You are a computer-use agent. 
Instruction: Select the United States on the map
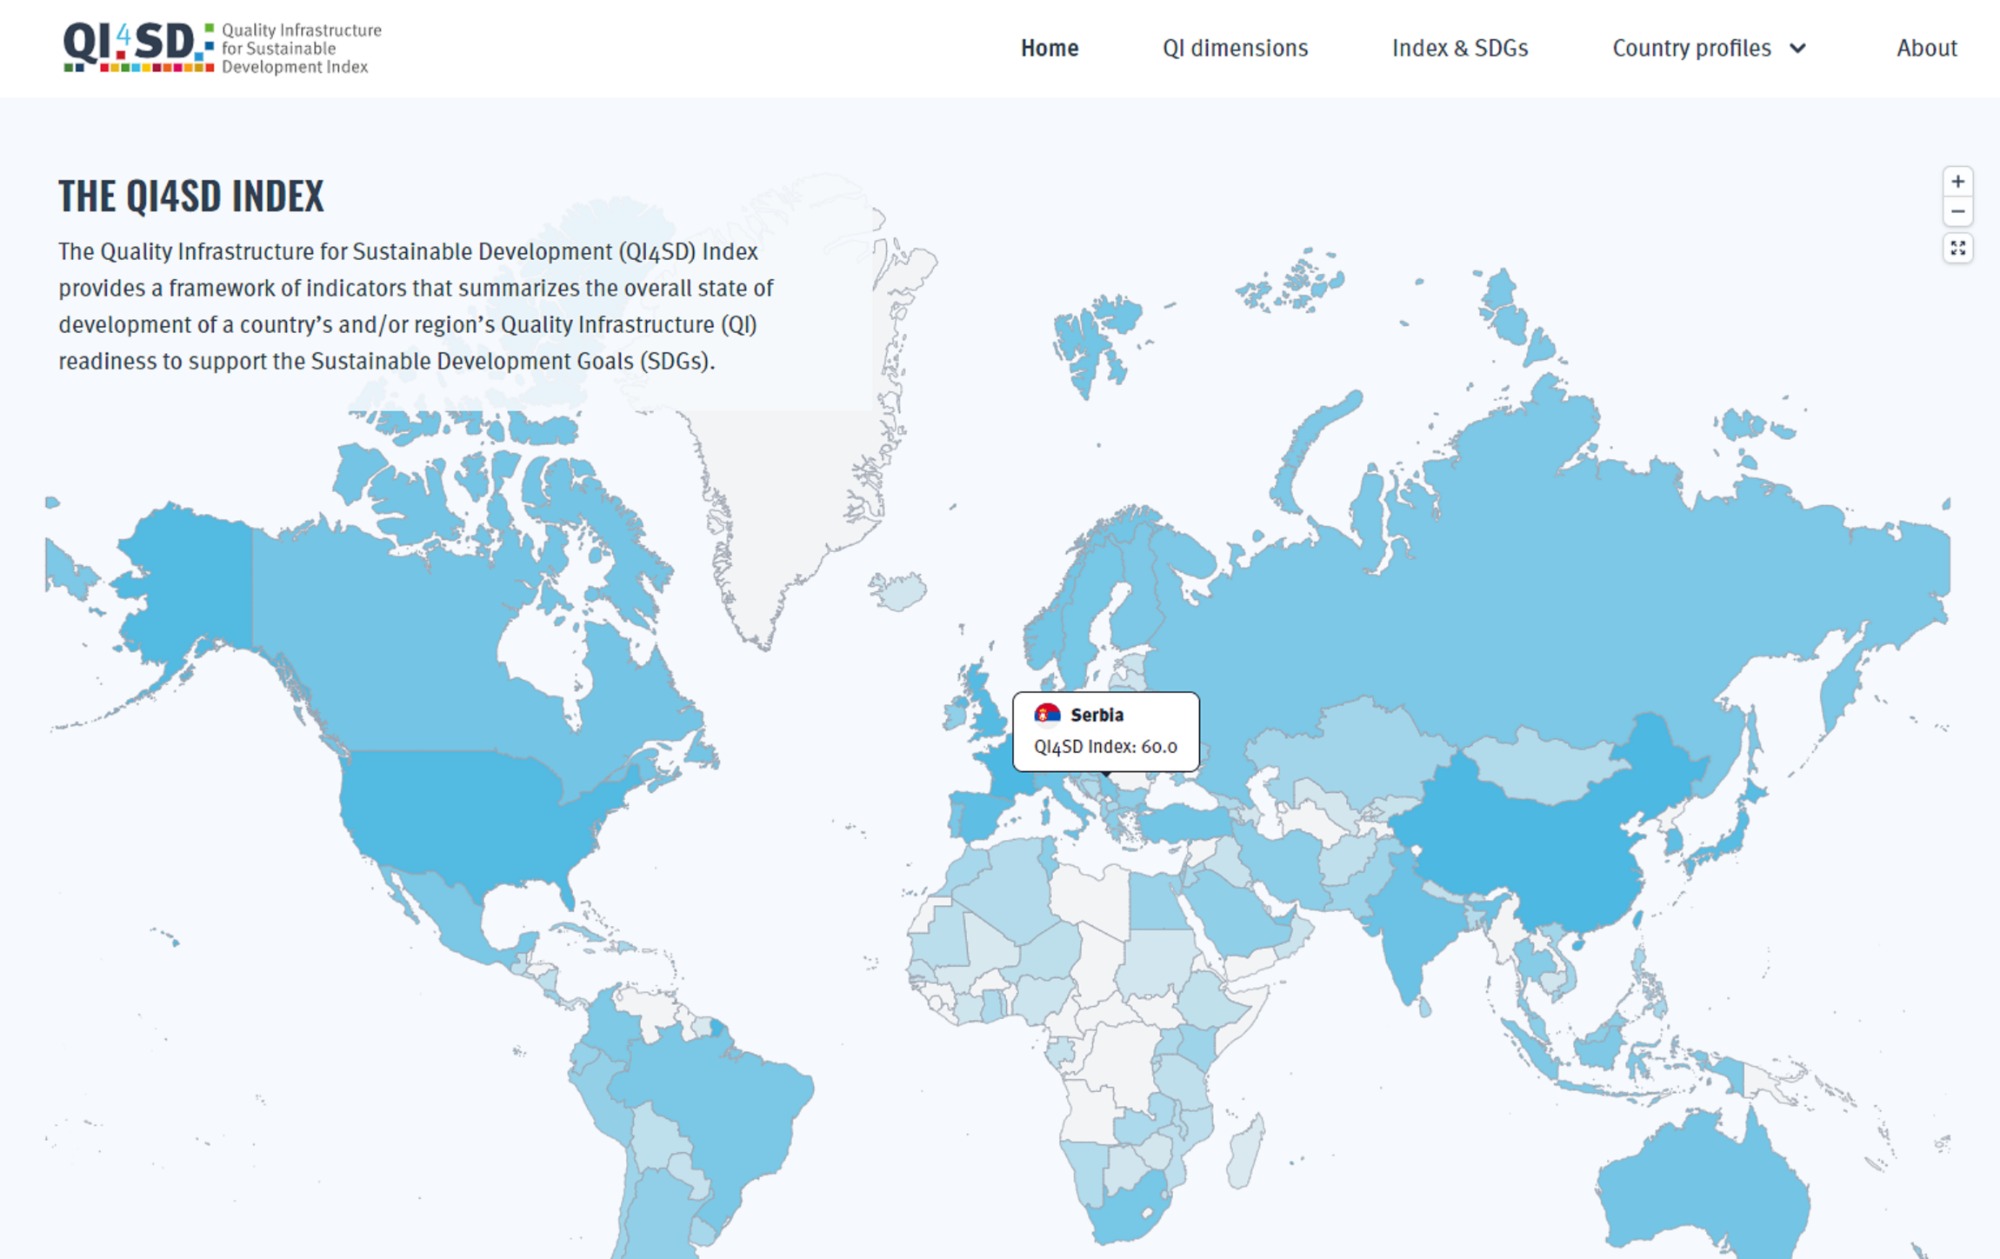470,815
